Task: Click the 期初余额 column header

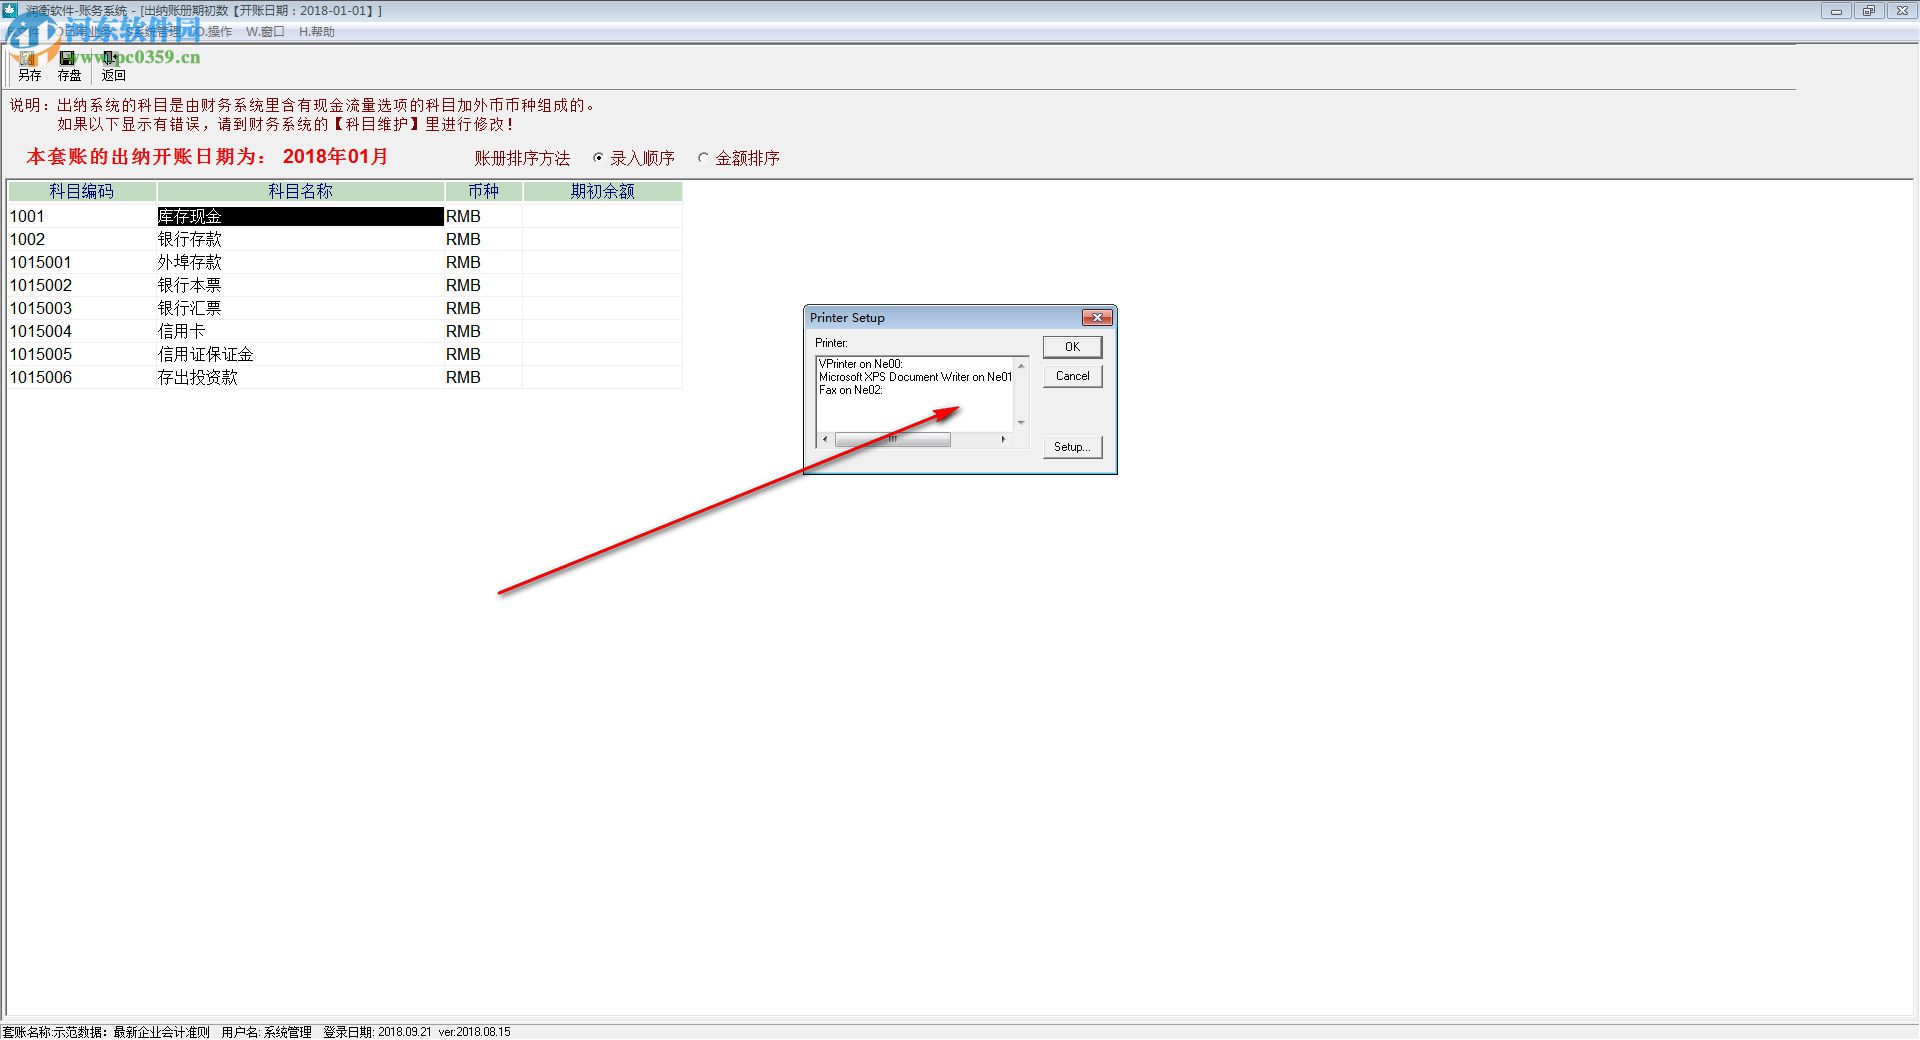Action: point(602,191)
